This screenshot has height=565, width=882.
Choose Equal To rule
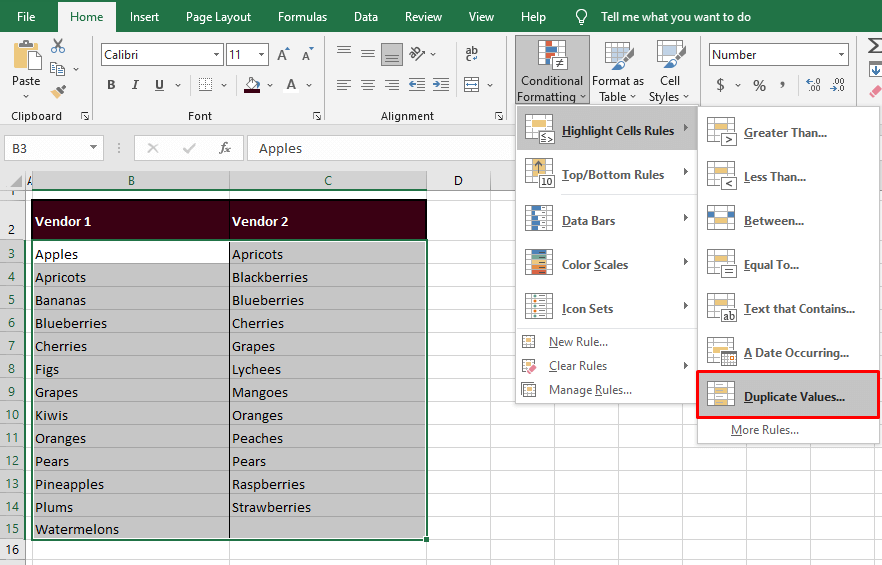(788, 264)
